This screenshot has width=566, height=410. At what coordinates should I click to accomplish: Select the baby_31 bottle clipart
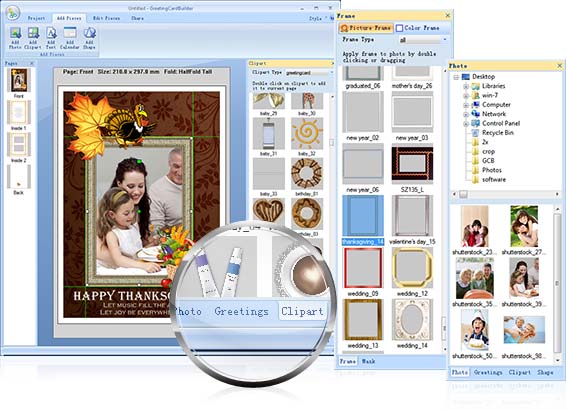pyautogui.click(x=269, y=133)
